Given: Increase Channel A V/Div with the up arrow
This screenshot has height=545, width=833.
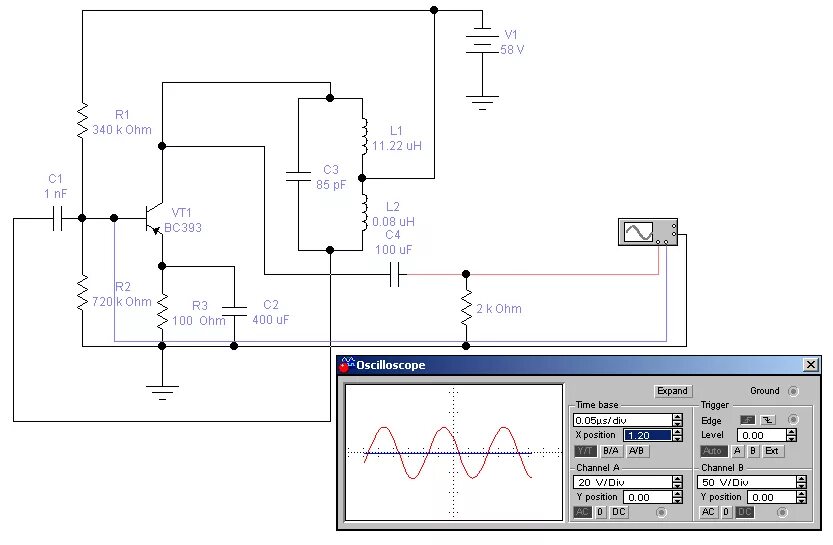Looking at the screenshot, I should click(677, 479).
